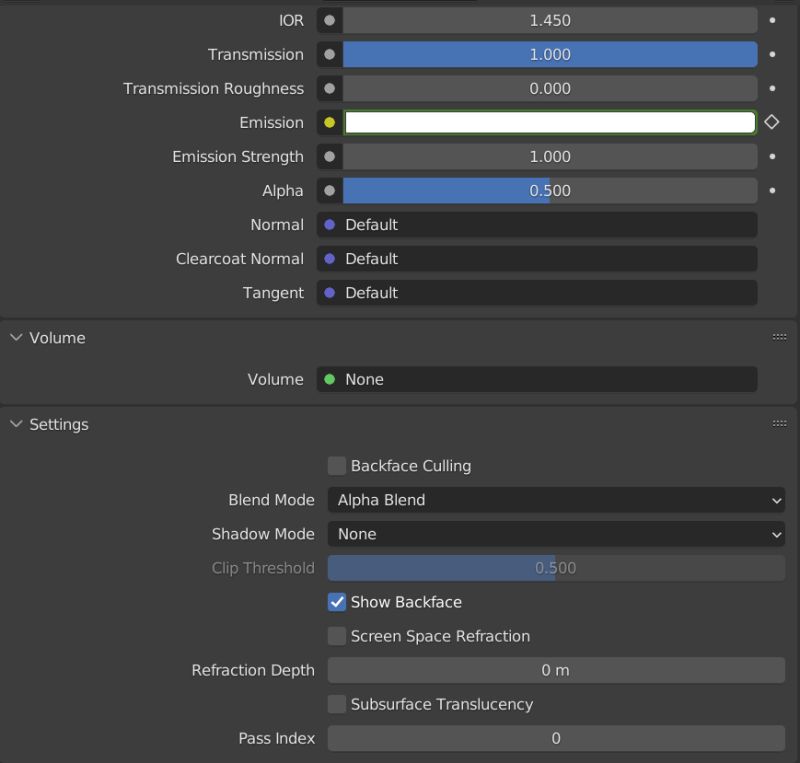Open the Emission color swatch picker
800x763 pixels.
[x=550, y=122]
